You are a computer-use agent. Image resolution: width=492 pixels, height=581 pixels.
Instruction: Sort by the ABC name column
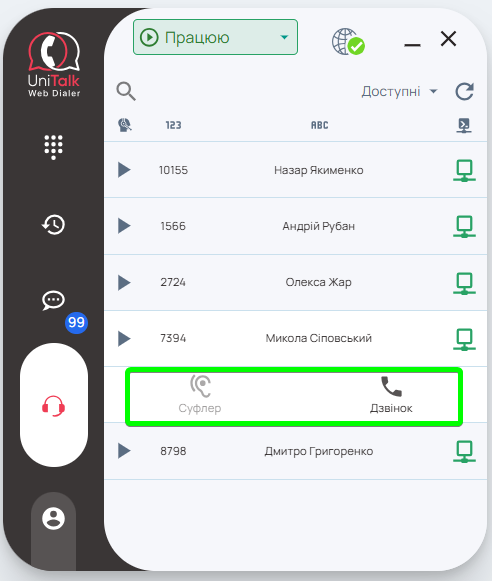319,125
